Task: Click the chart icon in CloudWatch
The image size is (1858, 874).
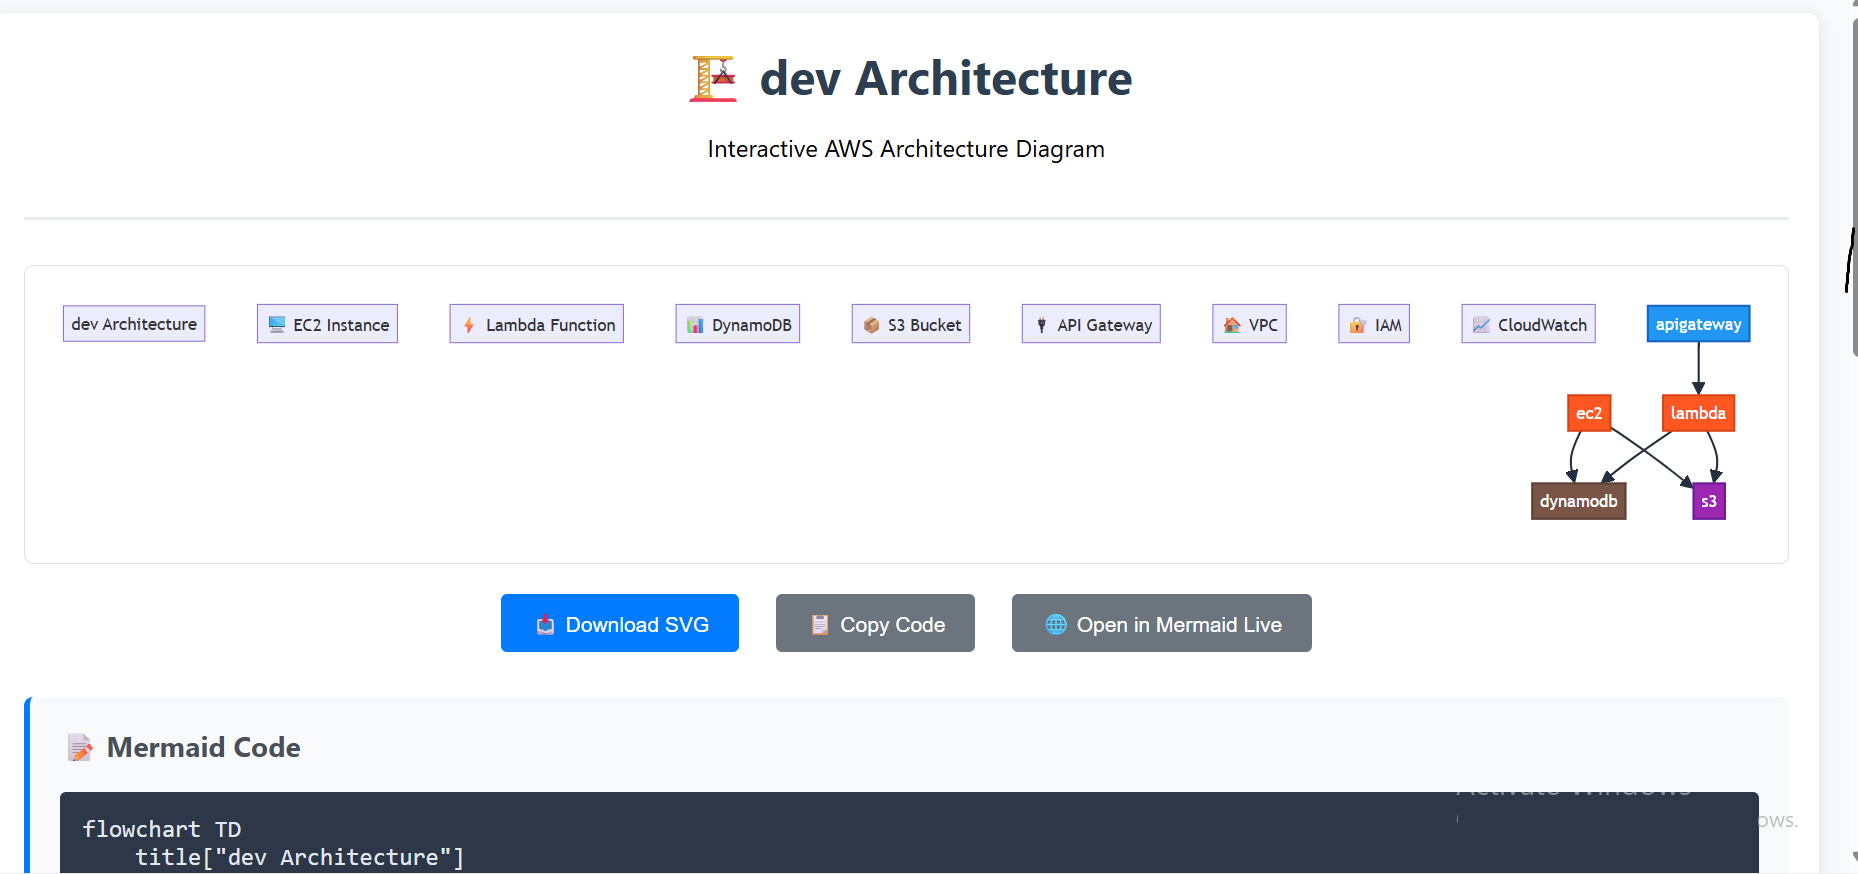Action: (x=1481, y=325)
